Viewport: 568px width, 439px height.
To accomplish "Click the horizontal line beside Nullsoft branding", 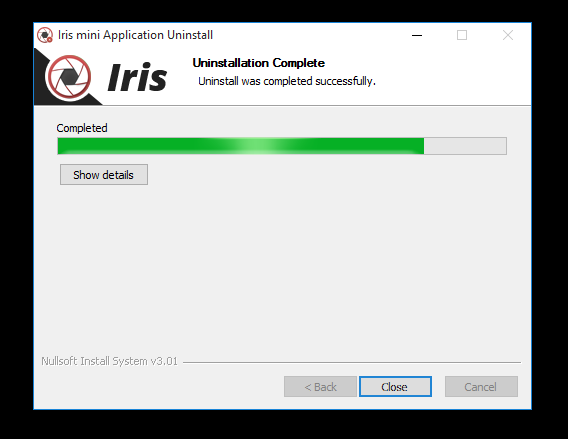I will coord(352,362).
